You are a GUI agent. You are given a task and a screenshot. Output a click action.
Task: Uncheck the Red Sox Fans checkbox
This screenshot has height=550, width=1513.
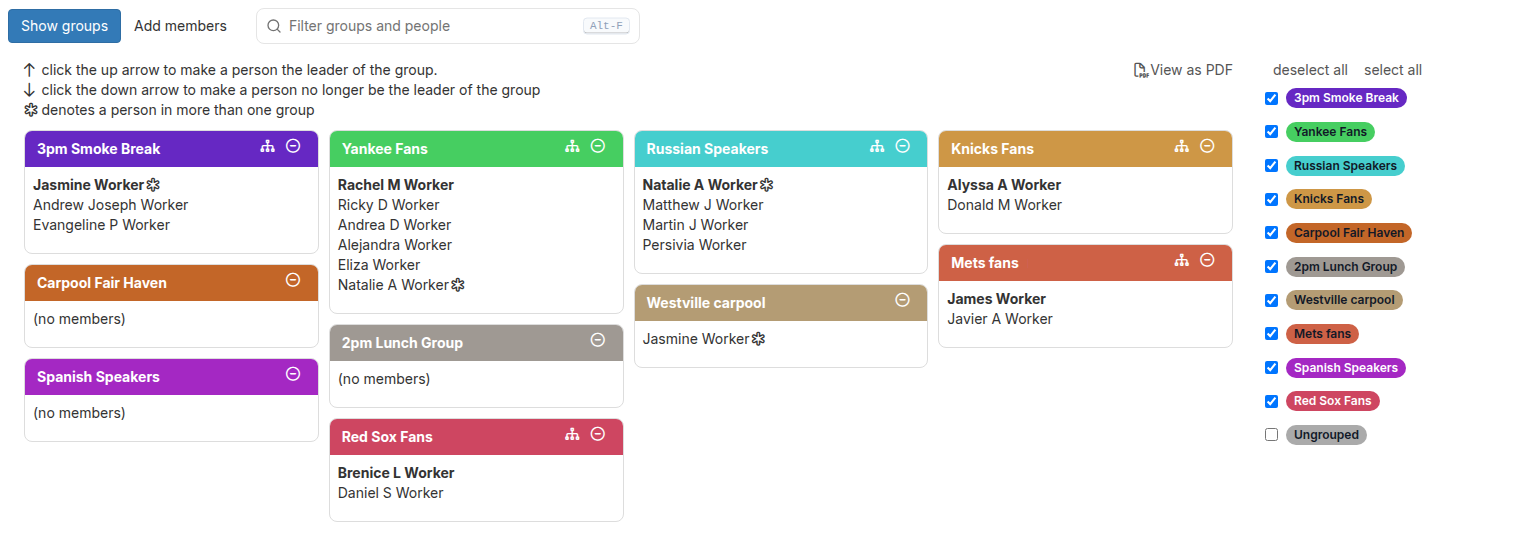click(1271, 401)
